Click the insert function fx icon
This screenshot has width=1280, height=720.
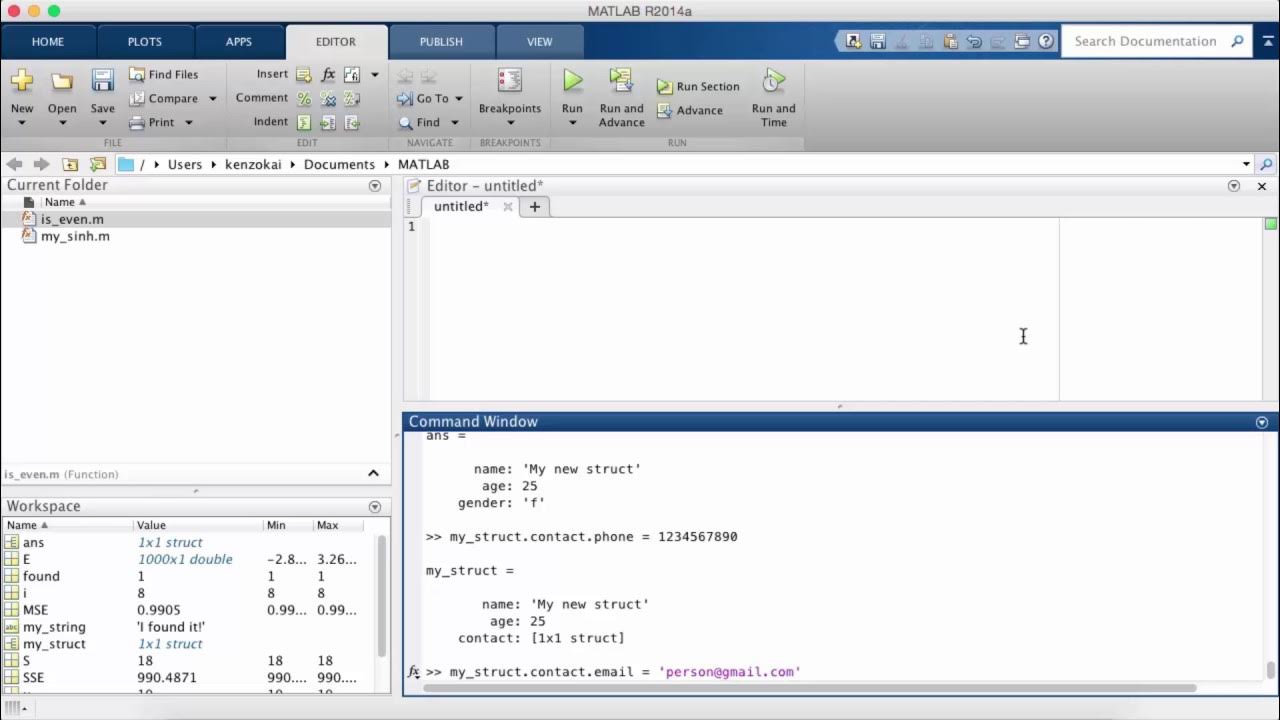pos(328,74)
